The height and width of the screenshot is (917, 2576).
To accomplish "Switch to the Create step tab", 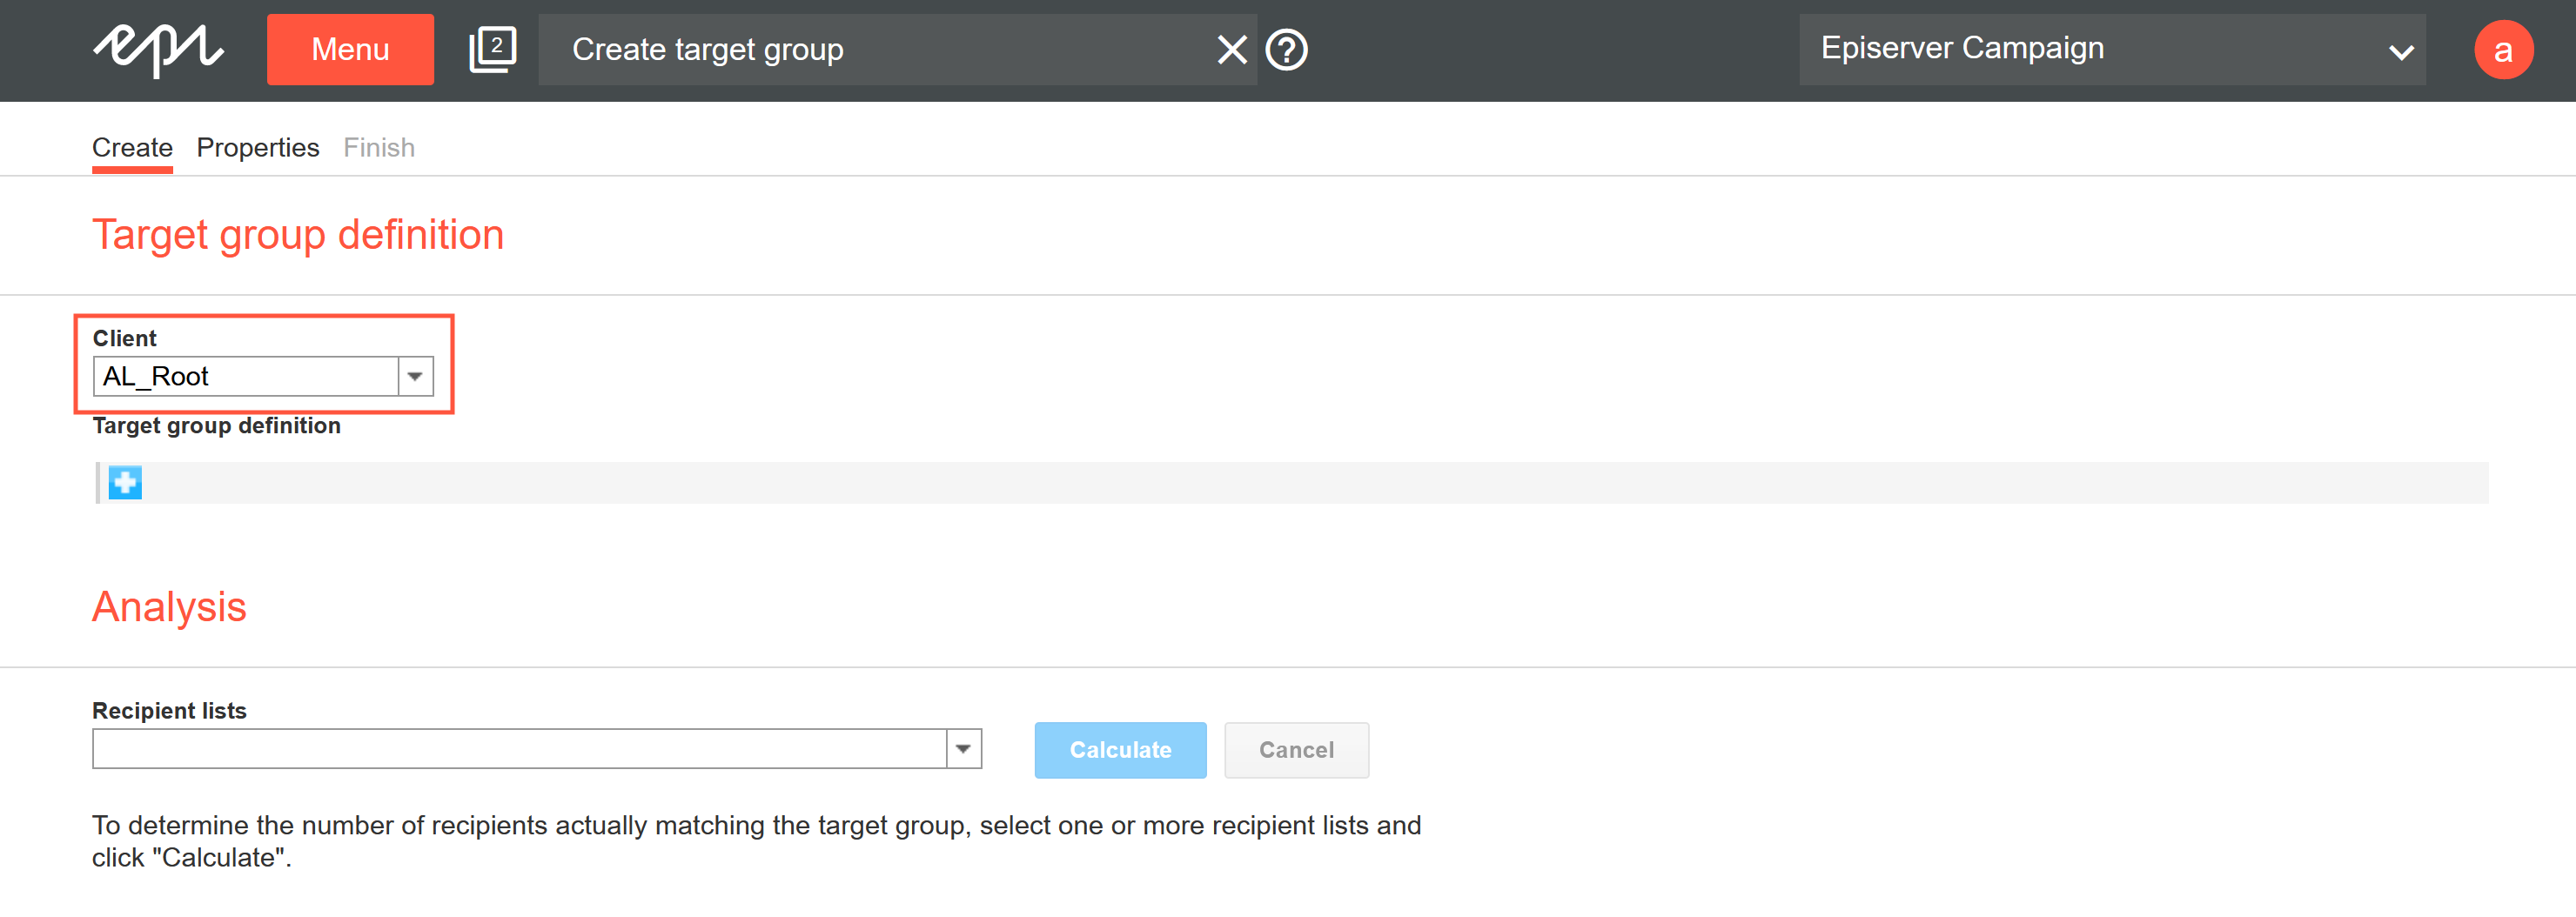I will click(x=132, y=148).
